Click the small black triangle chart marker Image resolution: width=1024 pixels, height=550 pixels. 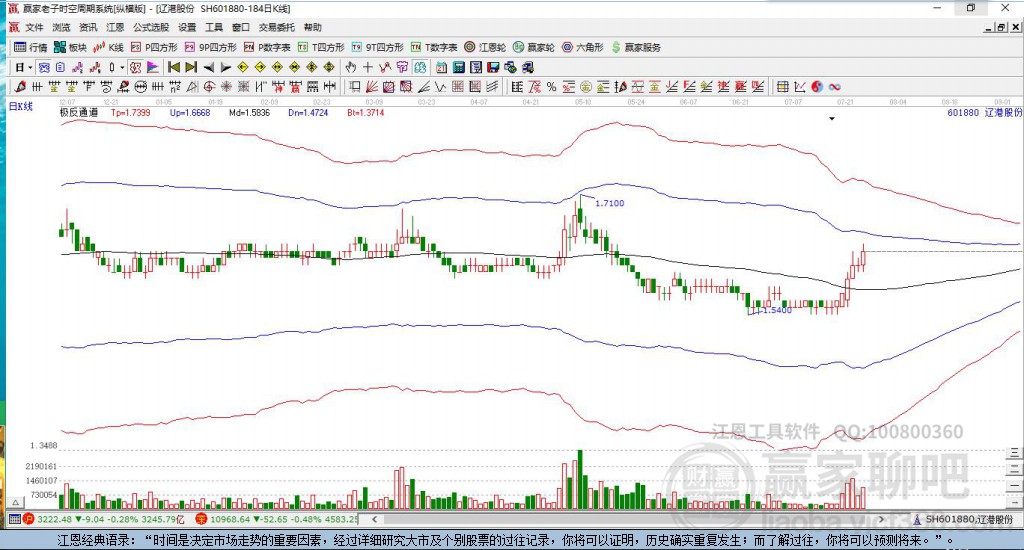[832, 119]
